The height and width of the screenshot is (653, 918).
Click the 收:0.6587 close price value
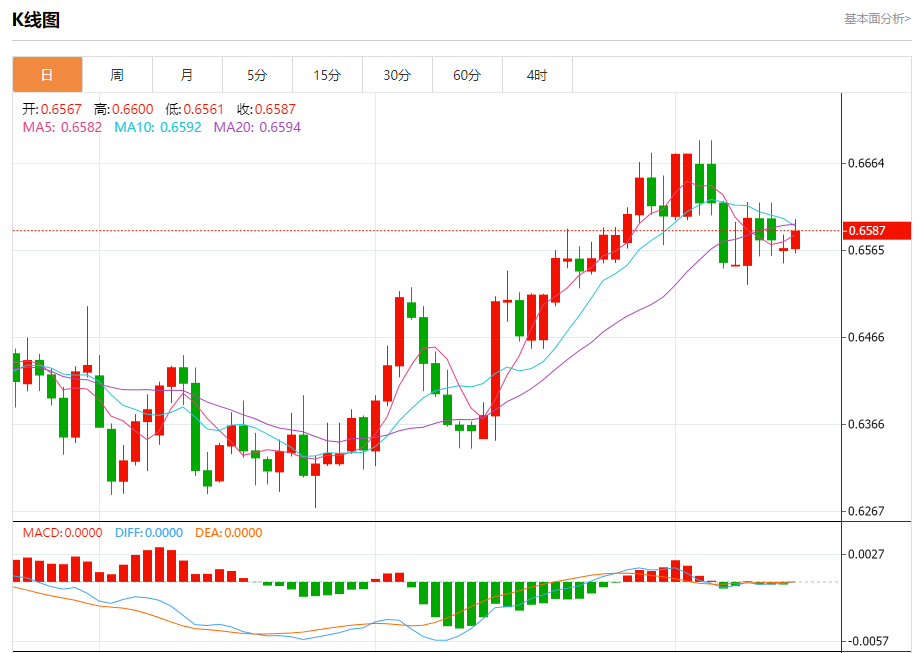(x=266, y=110)
